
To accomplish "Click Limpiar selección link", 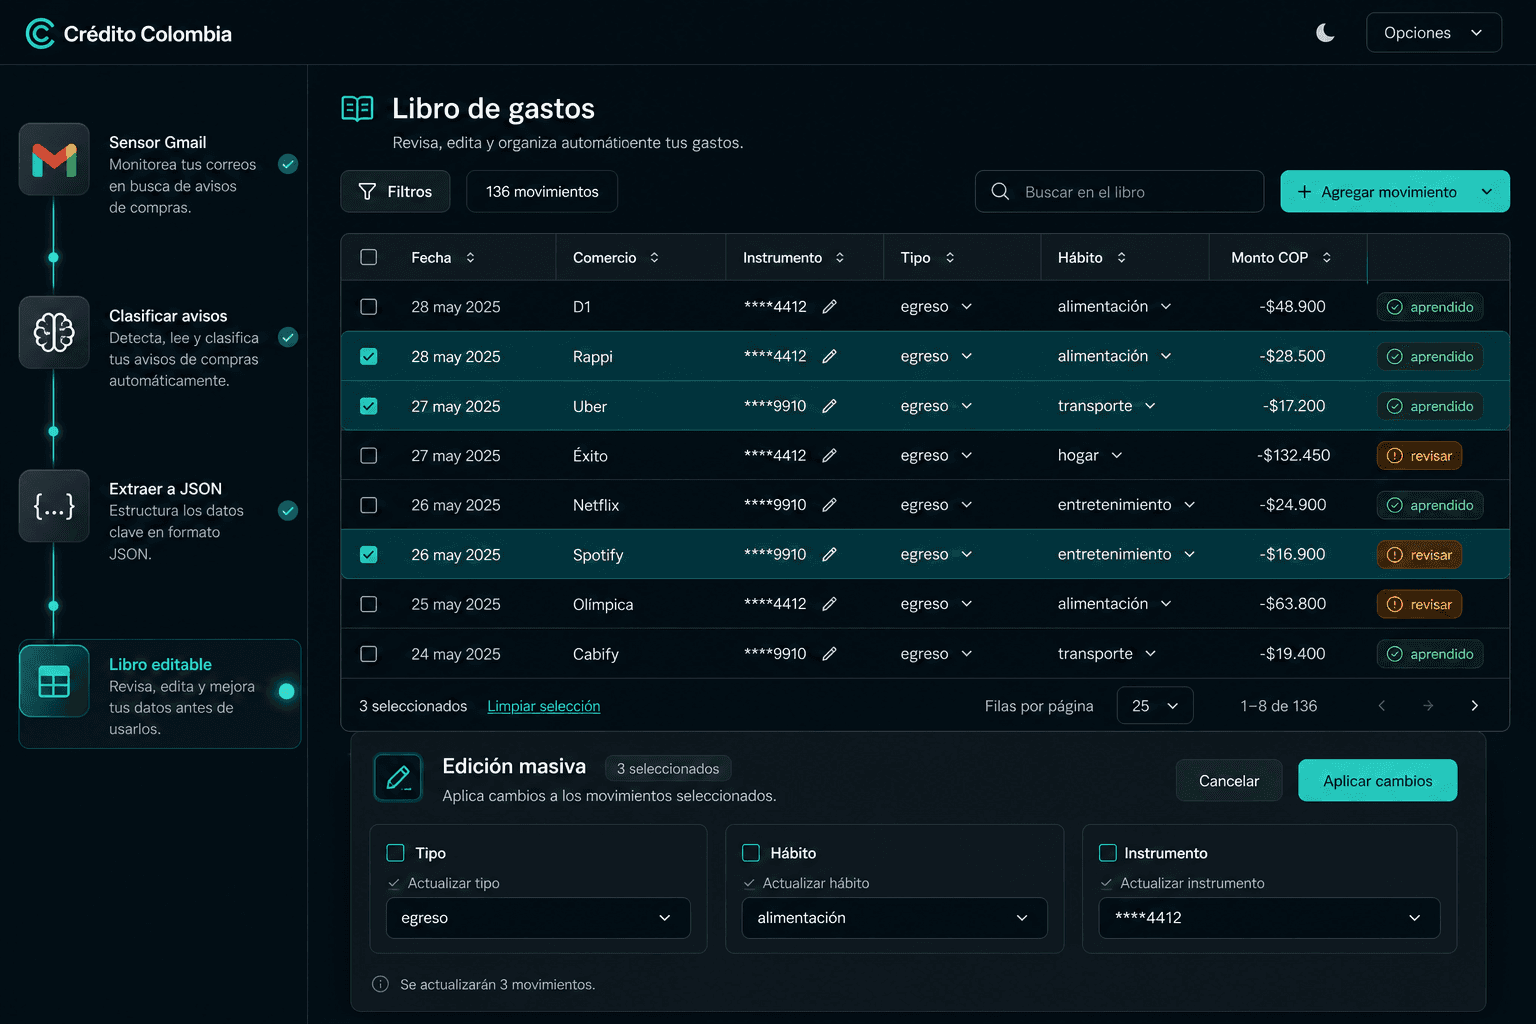I will 544,706.
